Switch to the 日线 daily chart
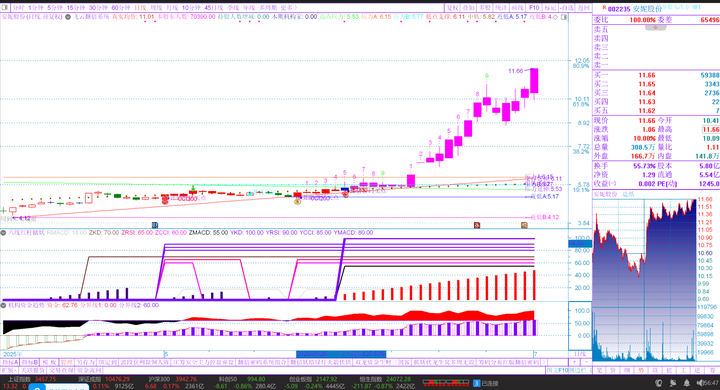The width and height of the screenshot is (720, 390). pyautogui.click(x=140, y=8)
